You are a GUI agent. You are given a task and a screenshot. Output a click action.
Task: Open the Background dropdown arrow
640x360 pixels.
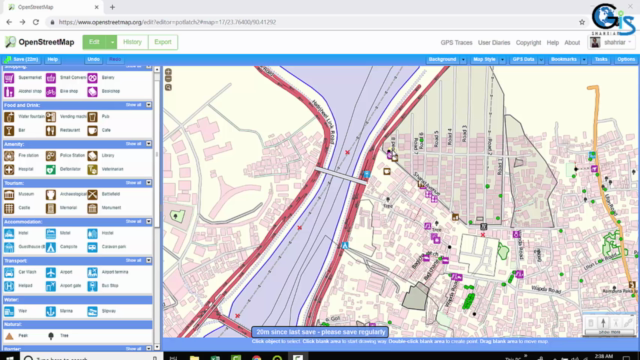463,60
